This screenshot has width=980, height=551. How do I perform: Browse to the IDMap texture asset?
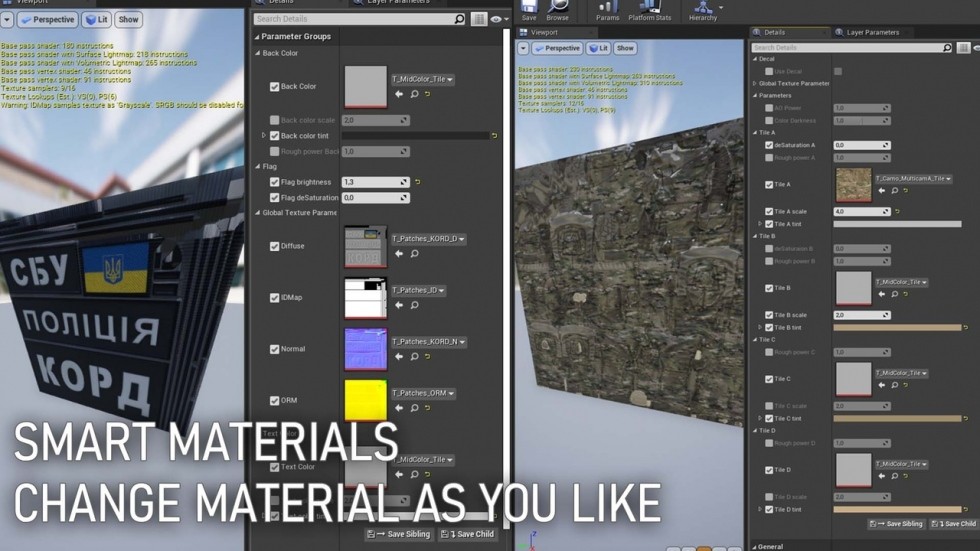click(x=414, y=305)
